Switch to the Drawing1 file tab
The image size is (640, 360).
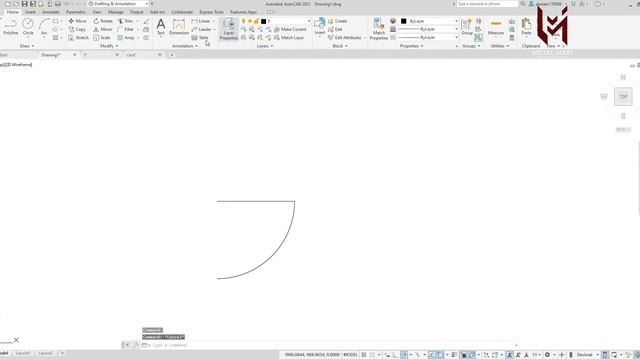pos(51,55)
